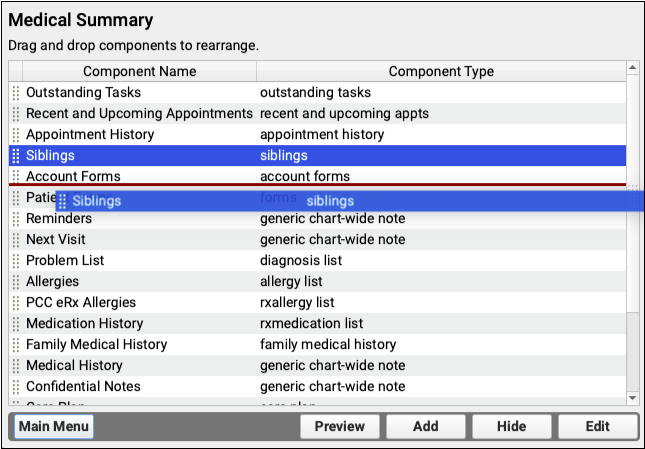Return to the Main Menu
Viewport: 645px width, 449px height.
coord(53,426)
